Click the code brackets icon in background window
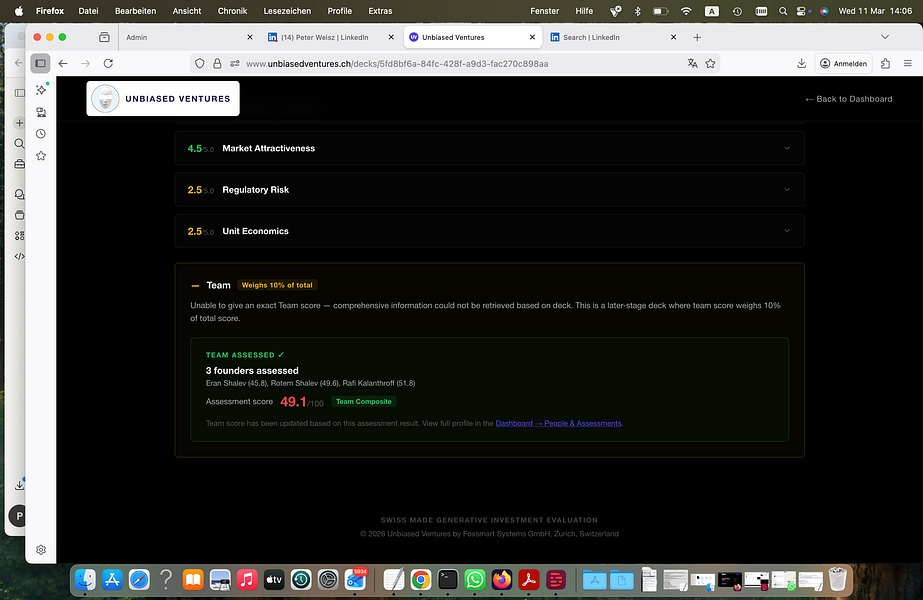Image resolution: width=923 pixels, height=600 pixels. click(x=19, y=256)
